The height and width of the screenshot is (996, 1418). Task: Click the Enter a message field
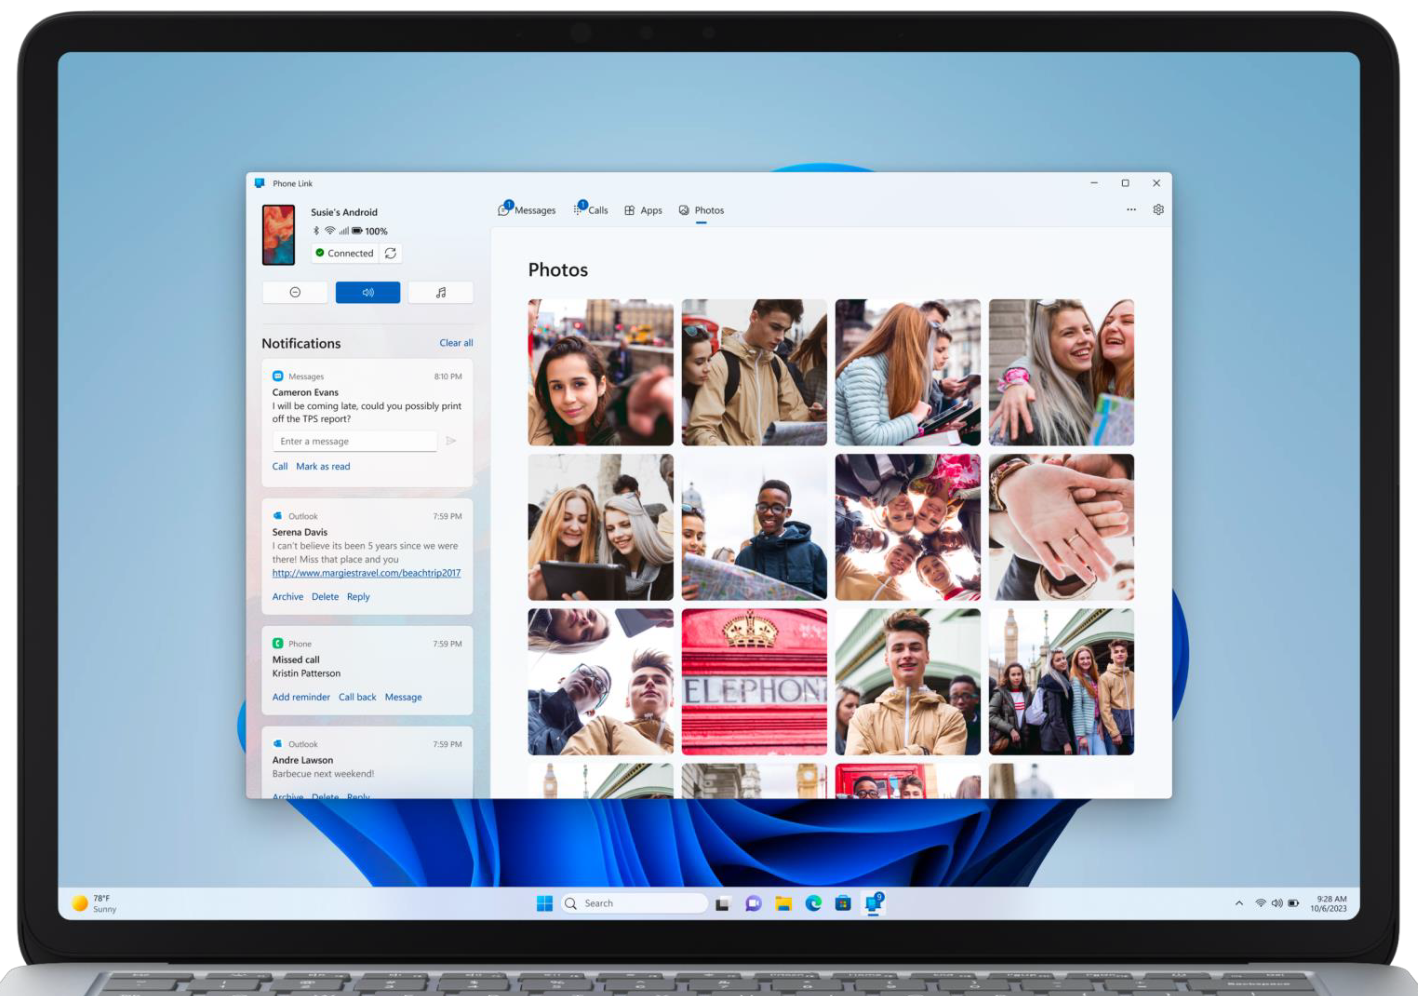click(355, 441)
